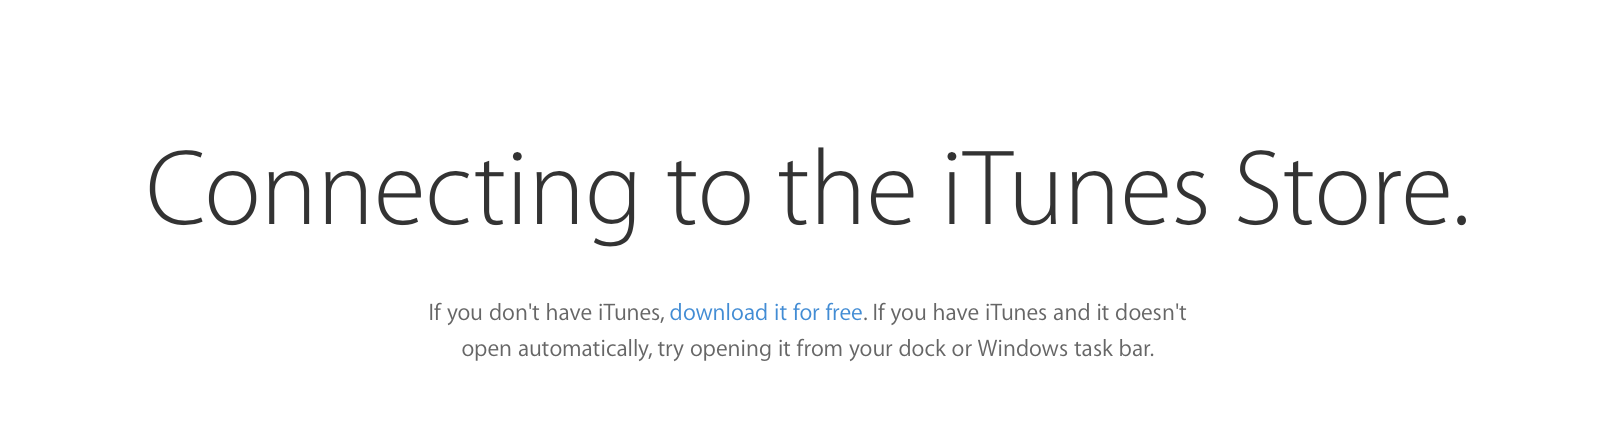Click the "Windows task bar." text

pyautogui.click(x=1065, y=349)
